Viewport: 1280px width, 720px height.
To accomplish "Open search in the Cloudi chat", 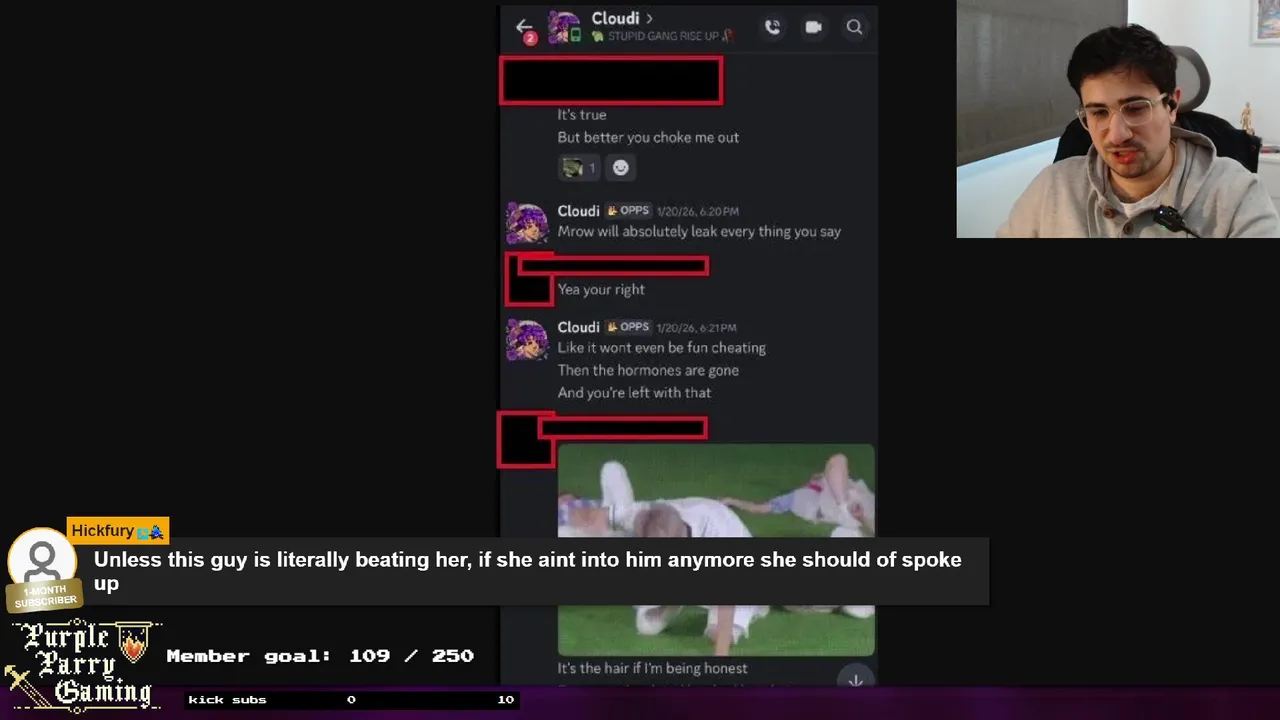I will point(854,27).
